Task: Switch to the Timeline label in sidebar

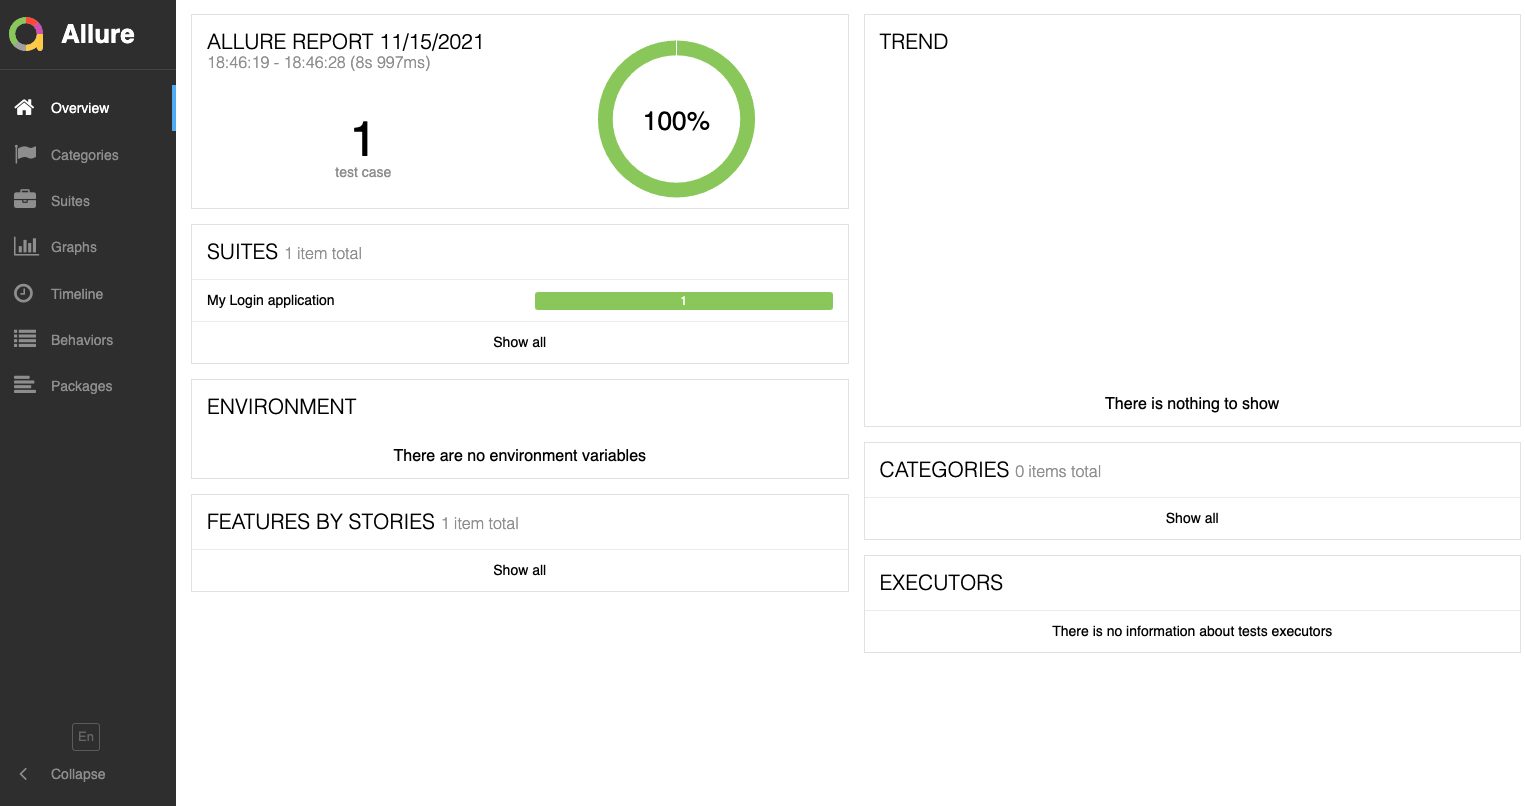Action: (77, 294)
